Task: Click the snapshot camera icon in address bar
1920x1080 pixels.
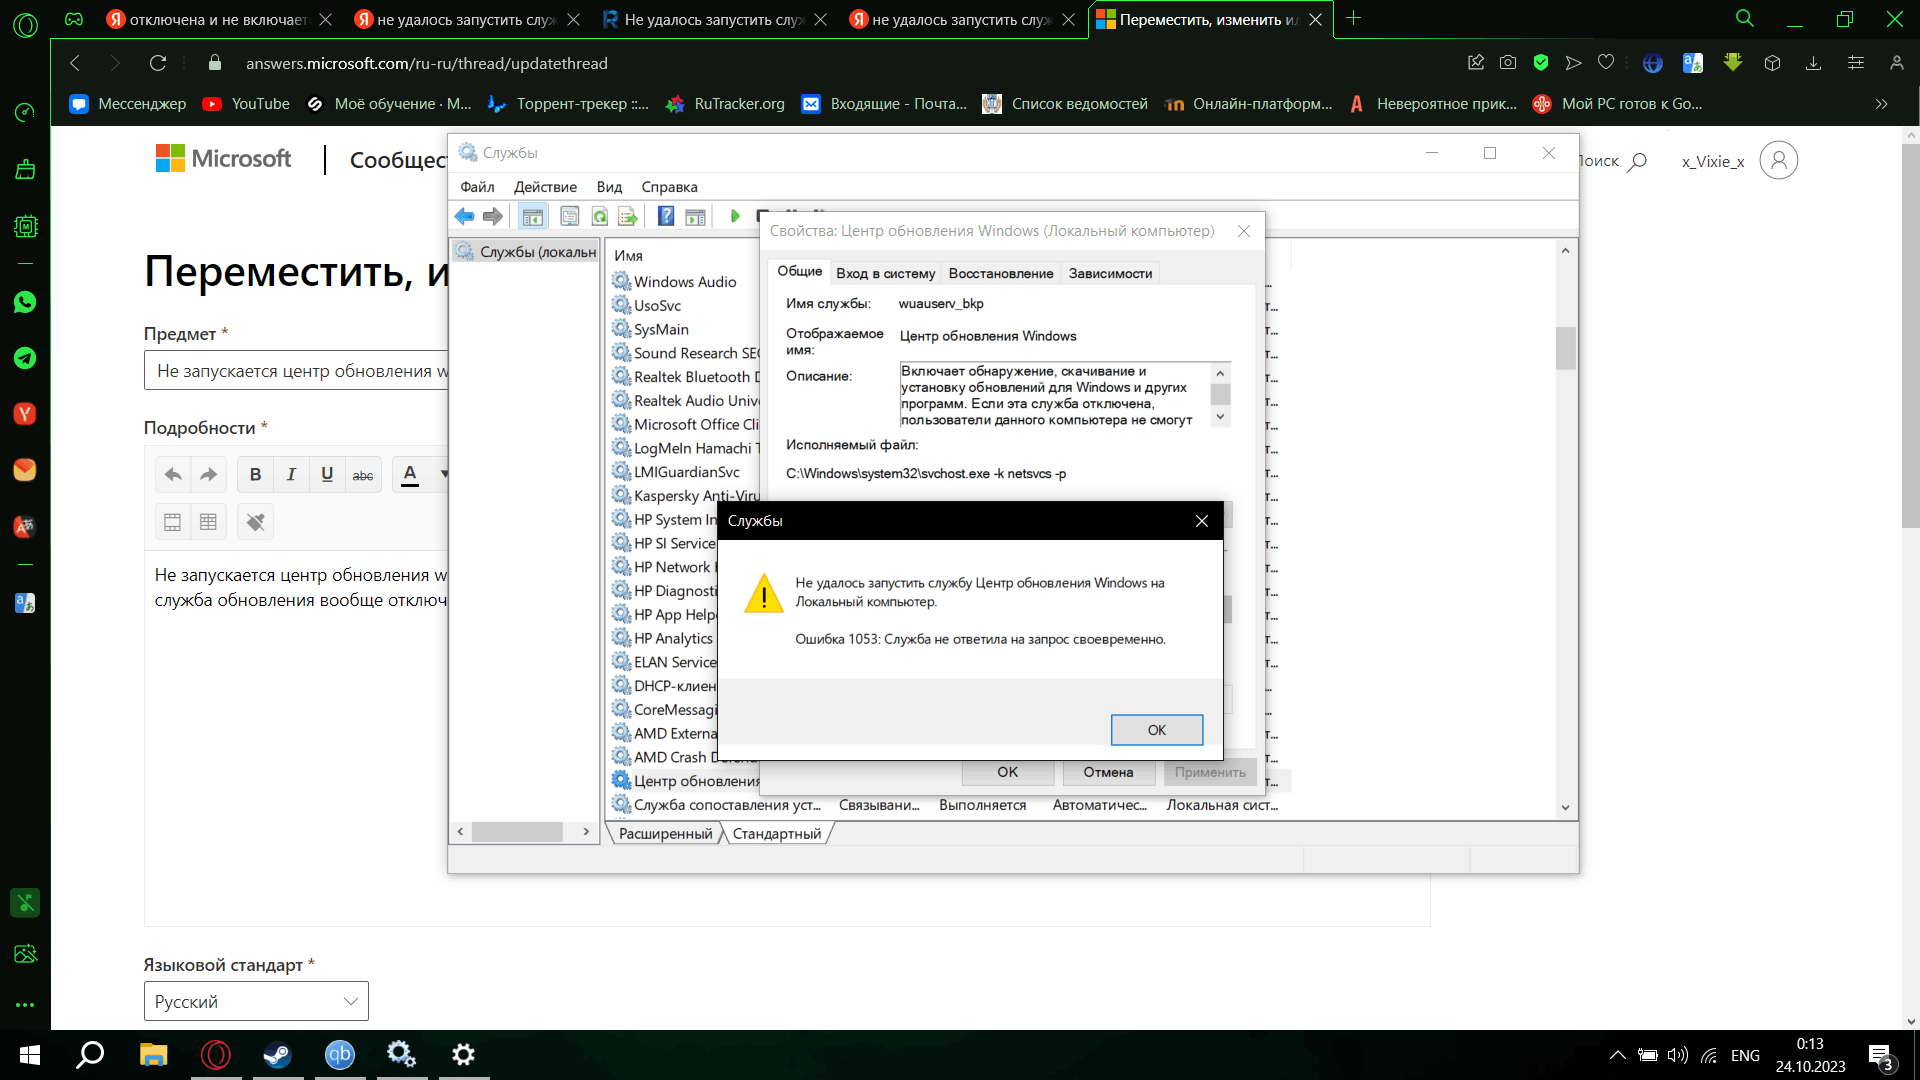Action: pos(1508,63)
